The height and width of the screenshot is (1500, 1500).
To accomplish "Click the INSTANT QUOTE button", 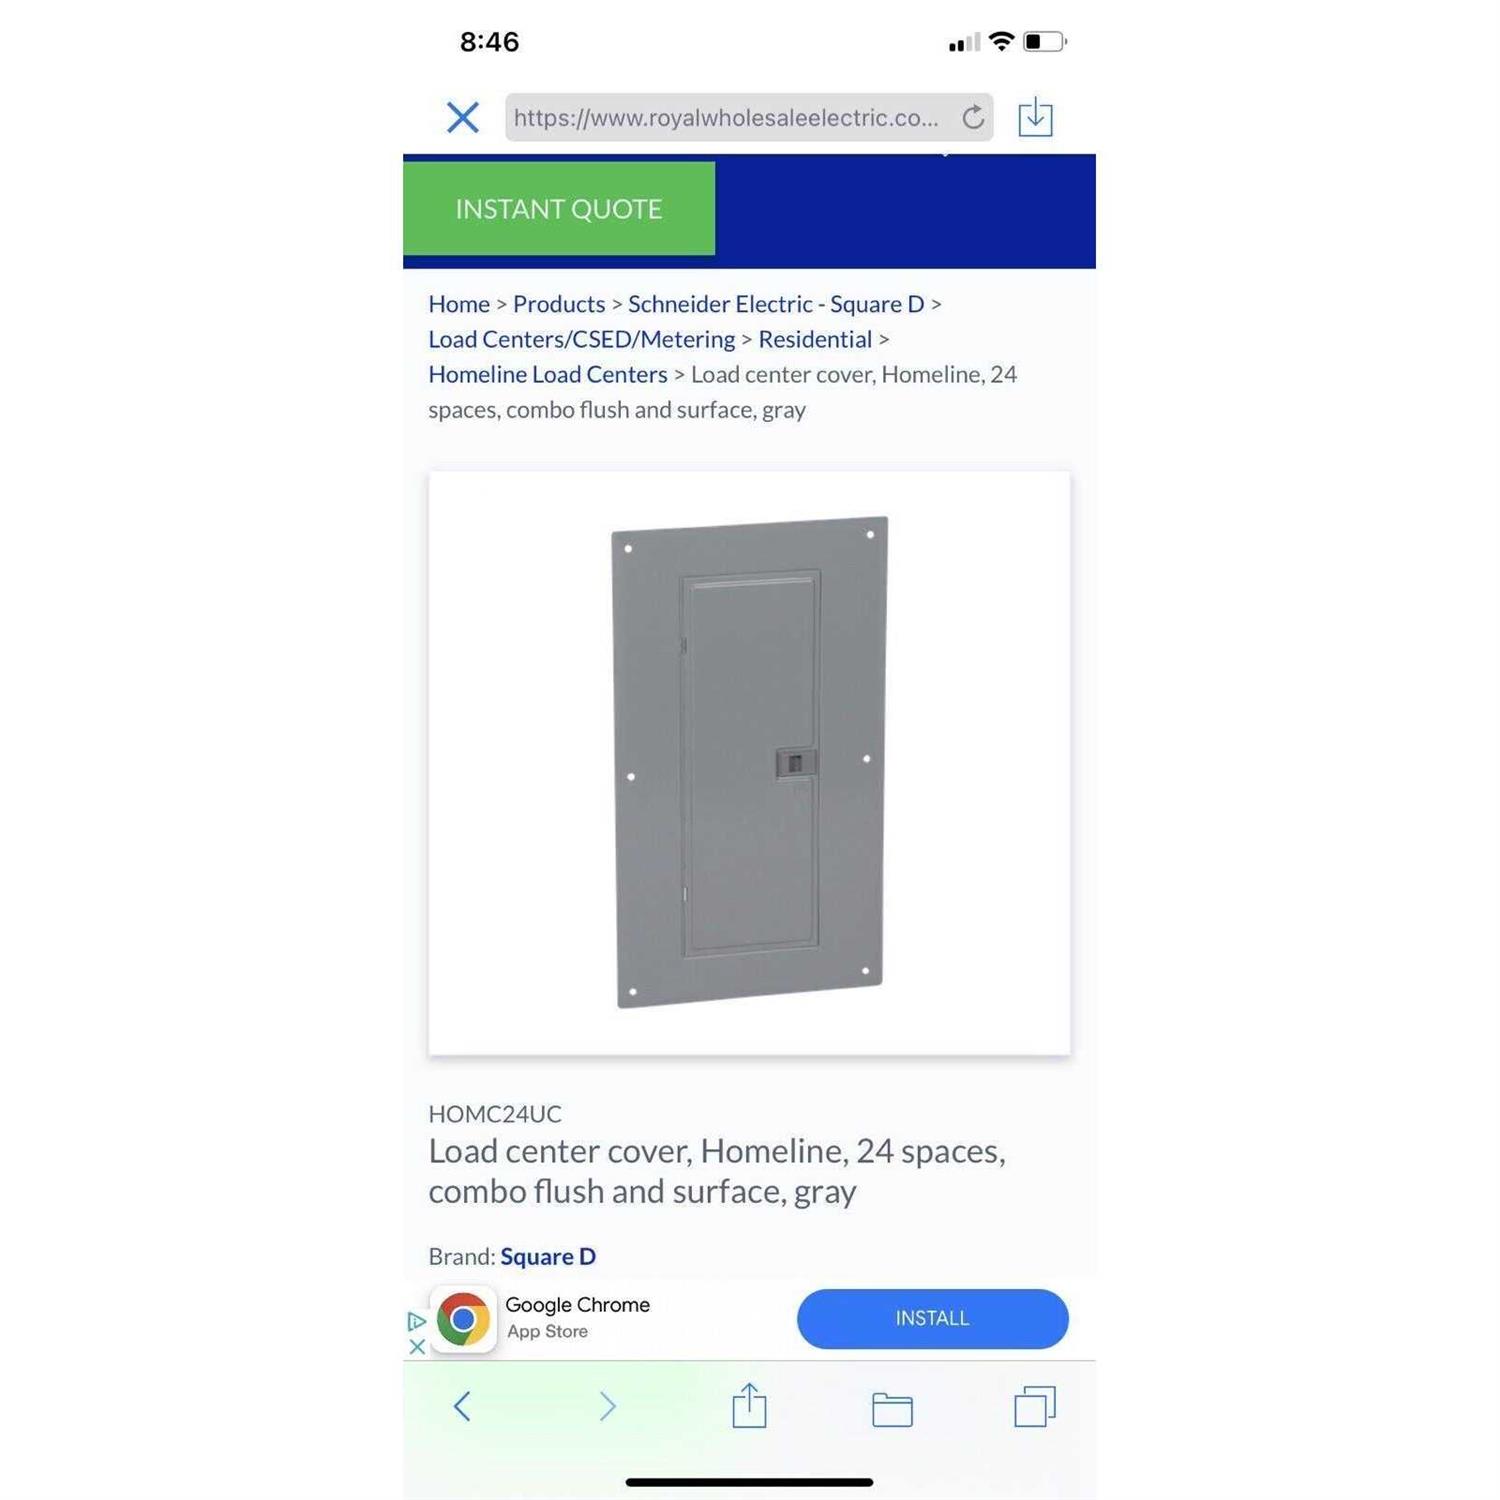I will click(559, 208).
